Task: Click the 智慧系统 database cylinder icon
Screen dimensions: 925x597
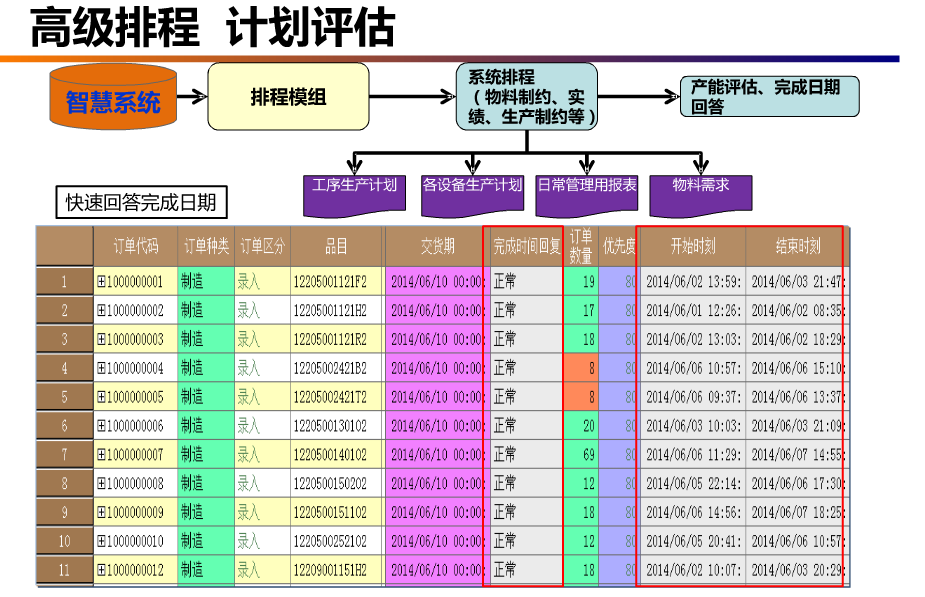Action: pos(112,101)
